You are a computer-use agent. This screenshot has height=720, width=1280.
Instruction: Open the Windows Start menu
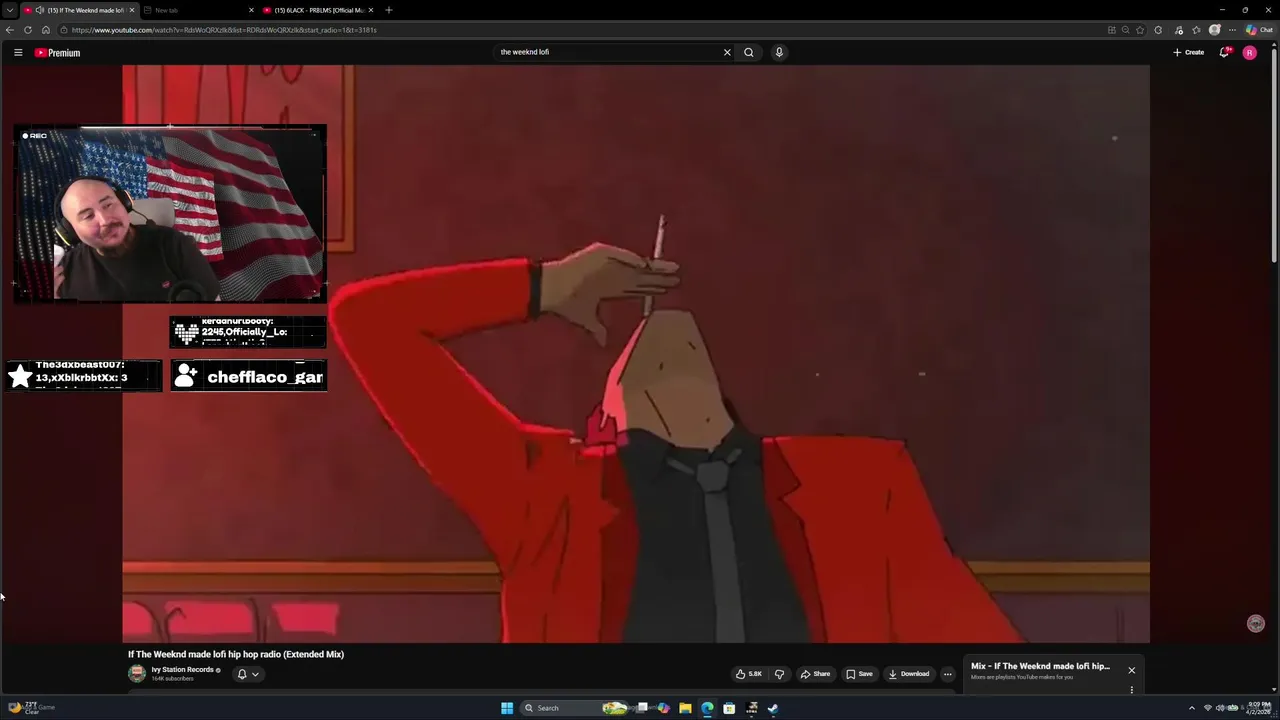coord(507,708)
